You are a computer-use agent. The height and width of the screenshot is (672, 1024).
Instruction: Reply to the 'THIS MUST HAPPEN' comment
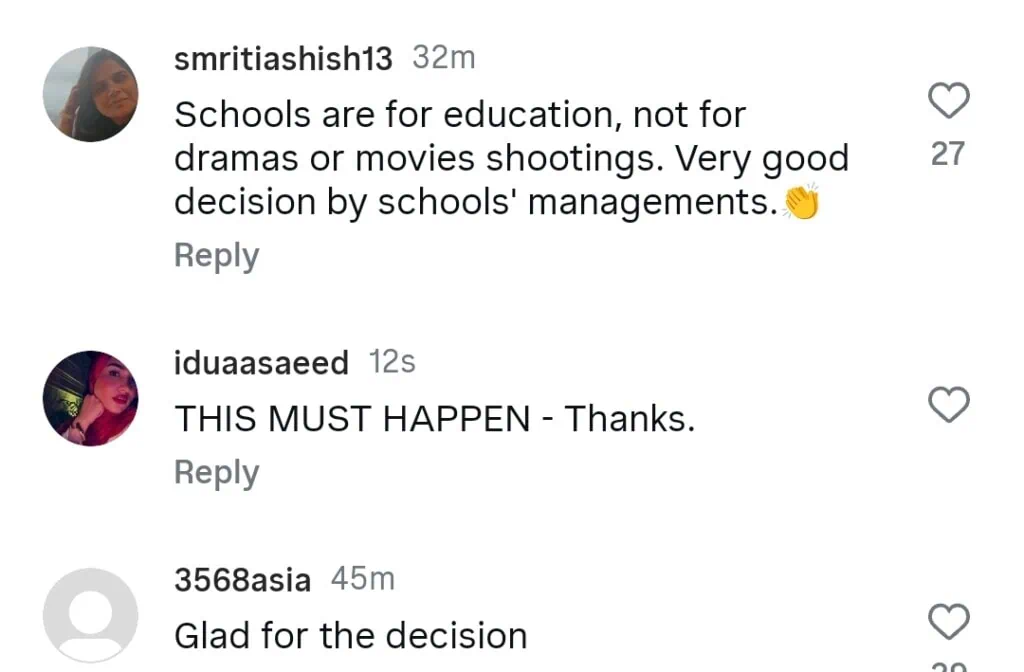(x=216, y=472)
